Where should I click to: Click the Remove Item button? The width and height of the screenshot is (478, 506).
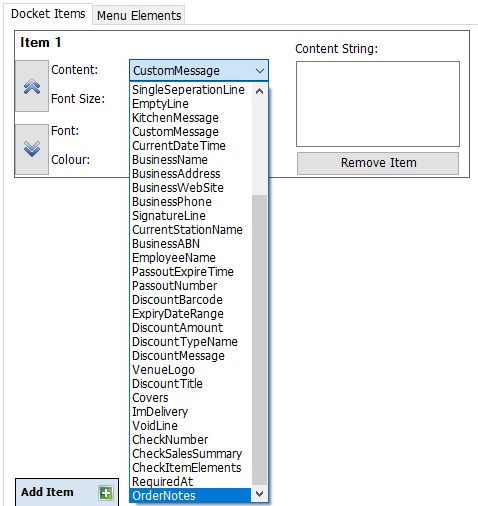point(378,163)
